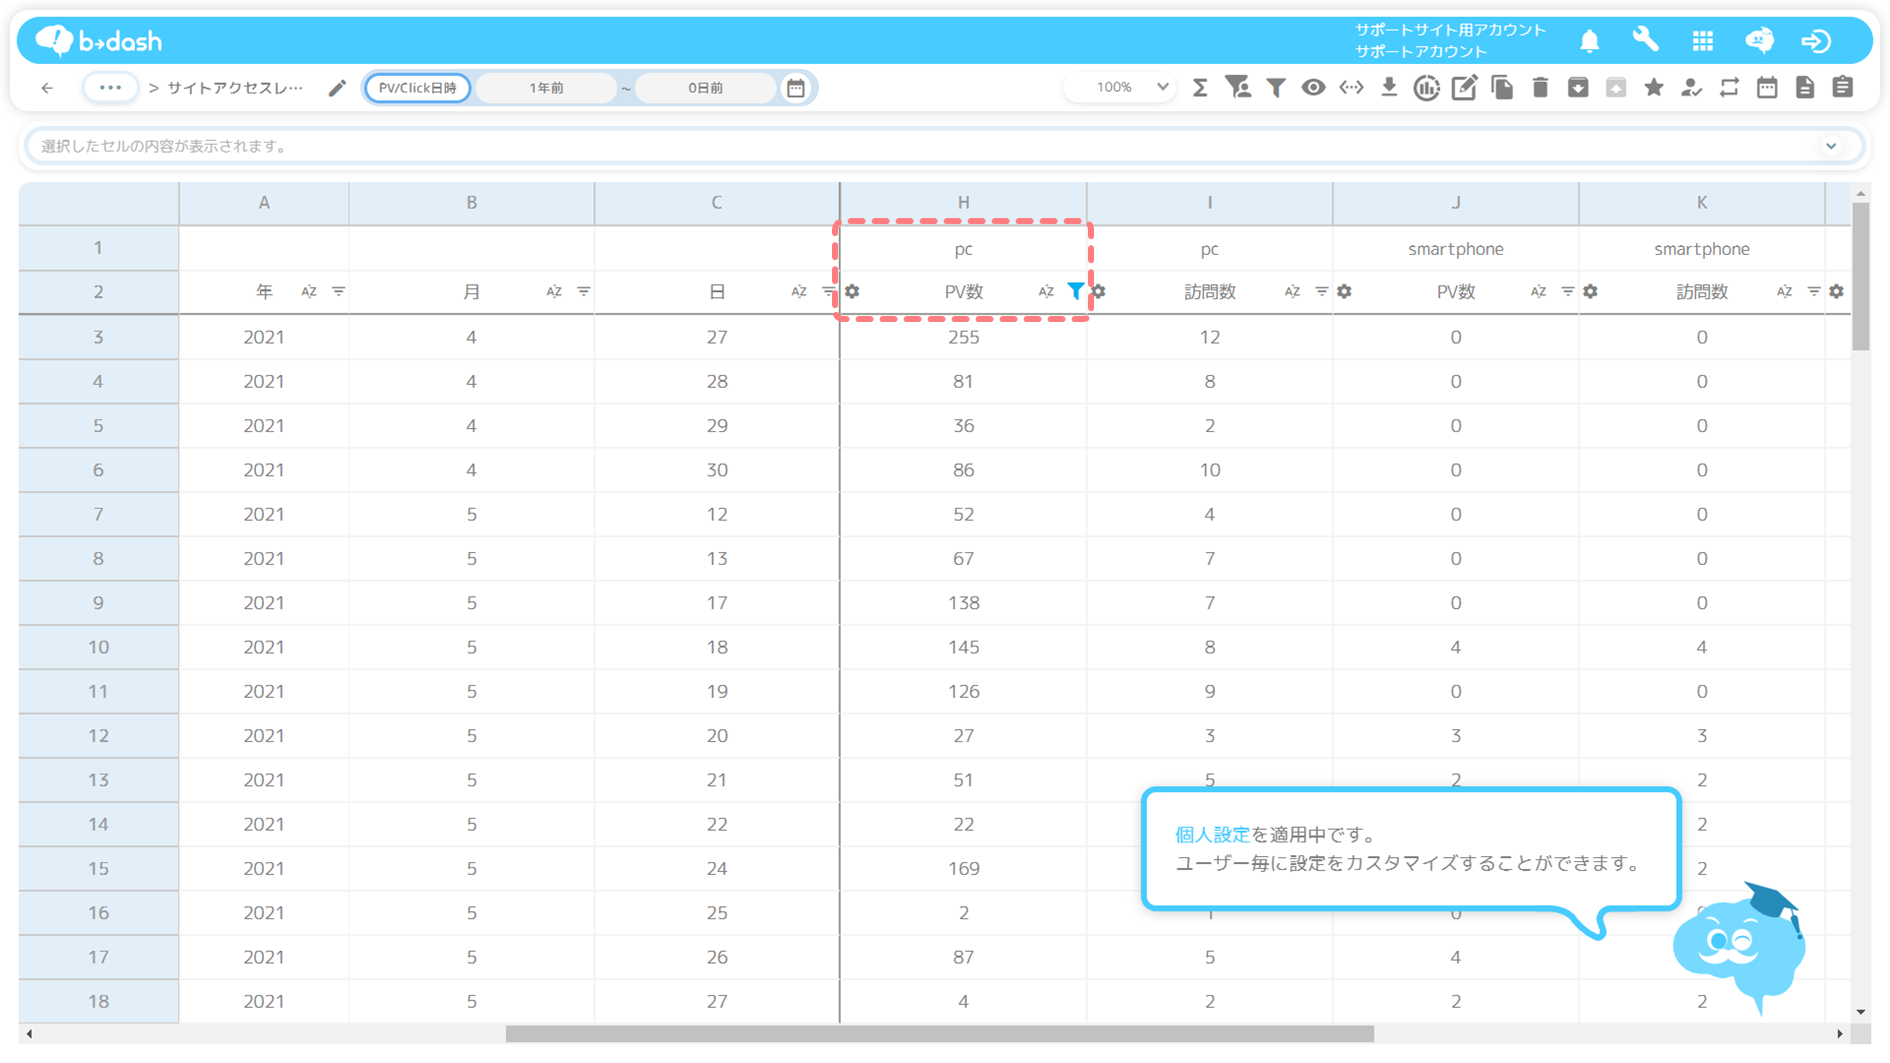Open the gear settings before pc PV数
This screenshot has height=1063, width=1890.
[x=852, y=292]
